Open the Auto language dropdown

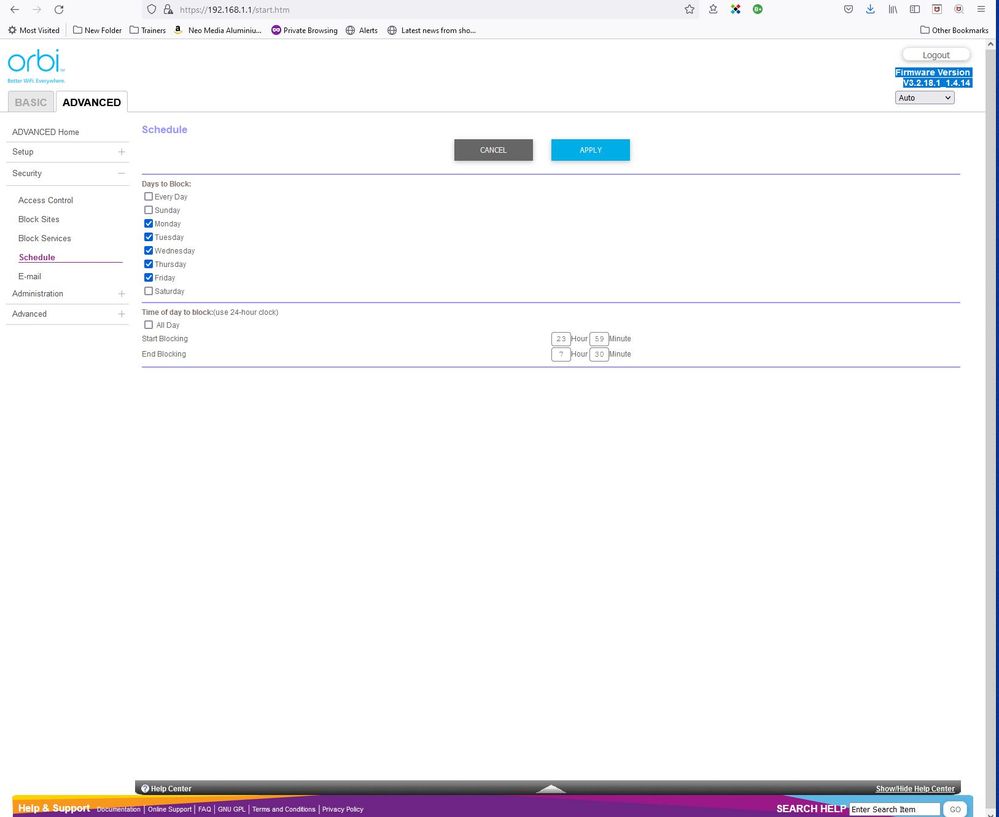pos(923,97)
